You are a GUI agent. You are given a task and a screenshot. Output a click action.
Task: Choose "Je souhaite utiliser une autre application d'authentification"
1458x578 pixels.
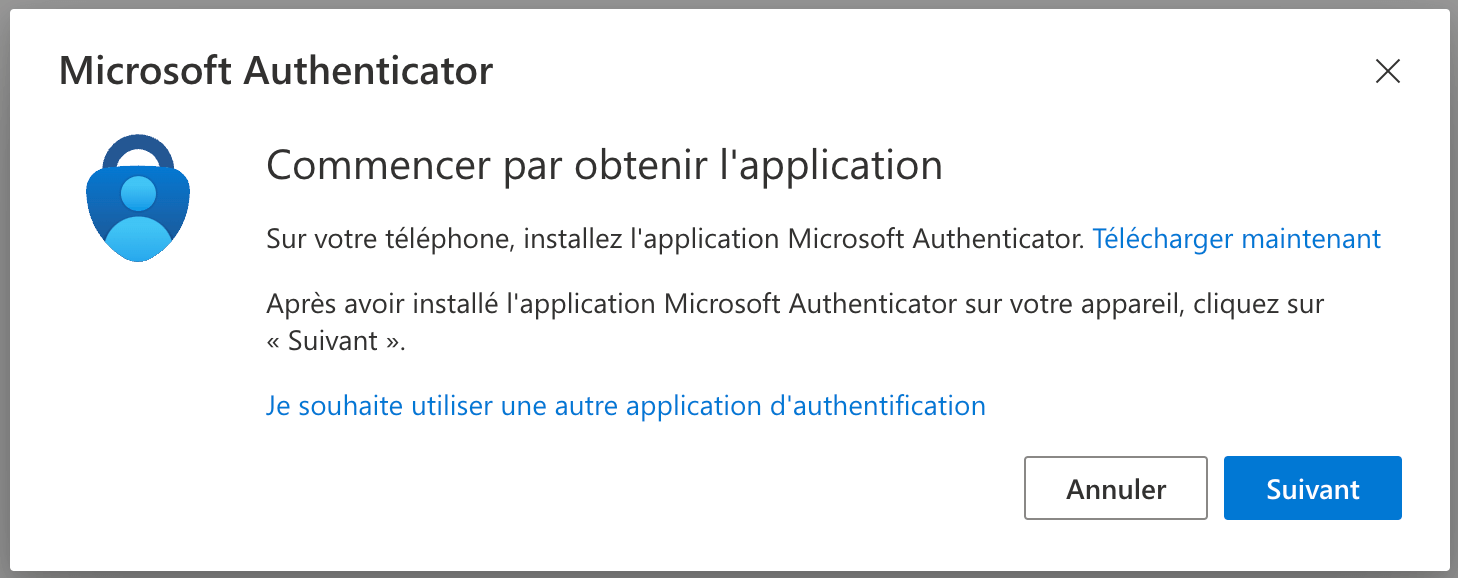pos(626,405)
